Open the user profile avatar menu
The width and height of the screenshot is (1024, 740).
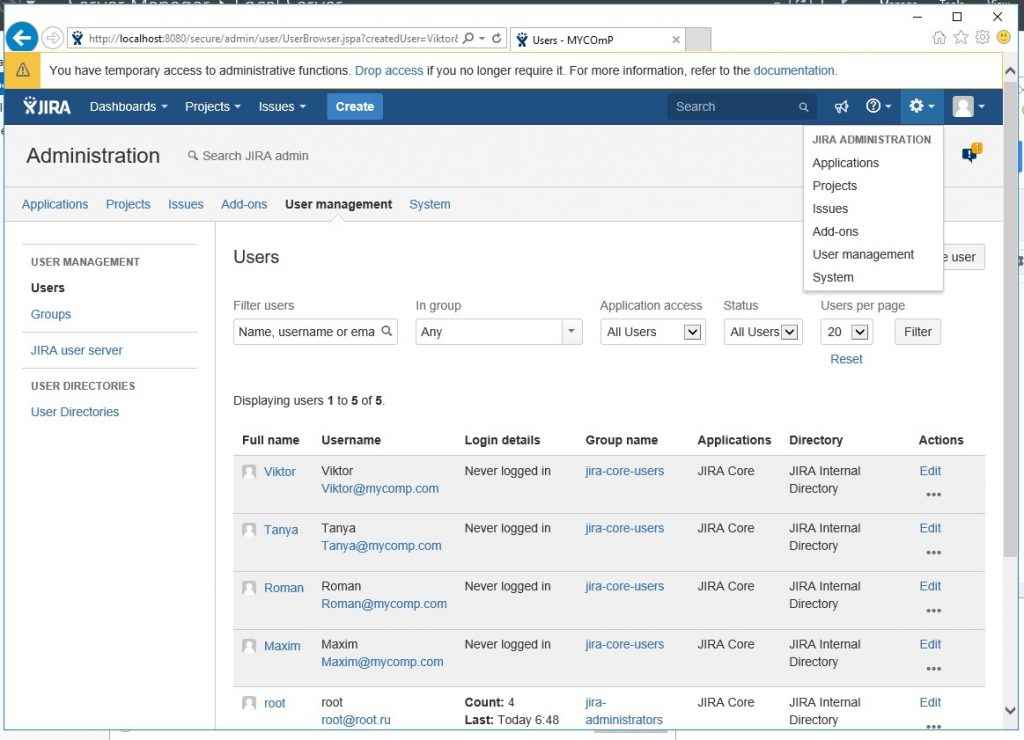pos(968,106)
